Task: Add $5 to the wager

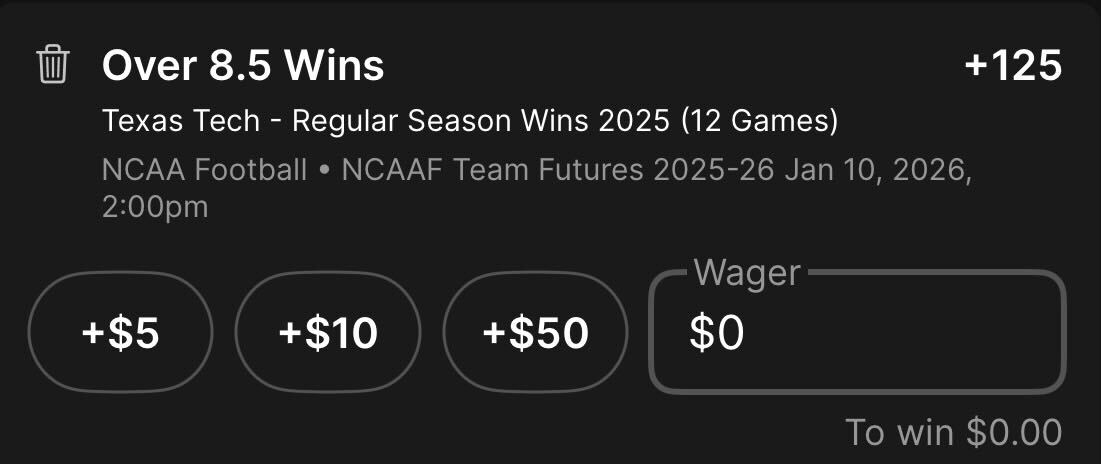Action: (x=120, y=332)
